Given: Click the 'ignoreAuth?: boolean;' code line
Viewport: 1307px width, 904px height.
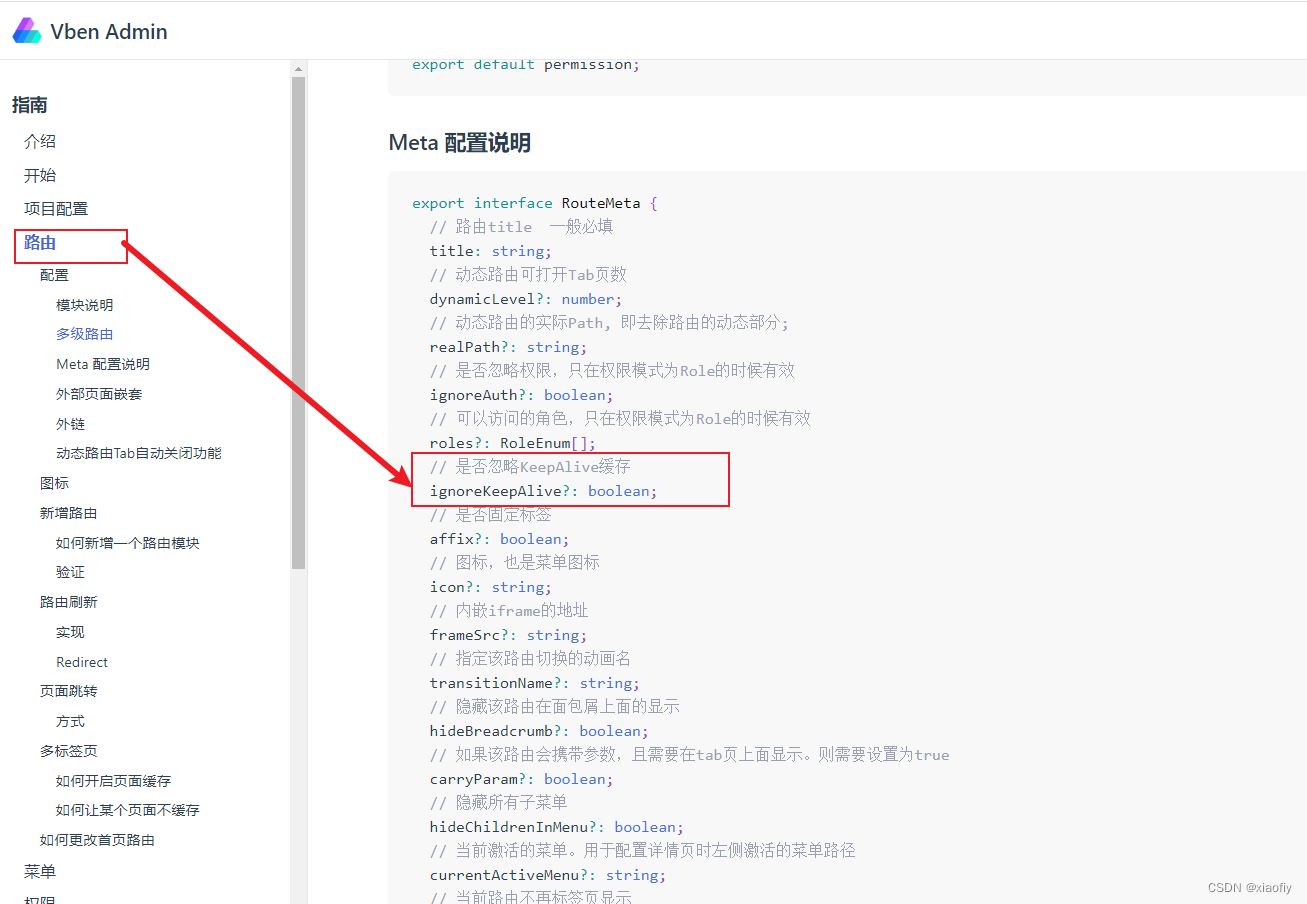Looking at the screenshot, I should (522, 395).
